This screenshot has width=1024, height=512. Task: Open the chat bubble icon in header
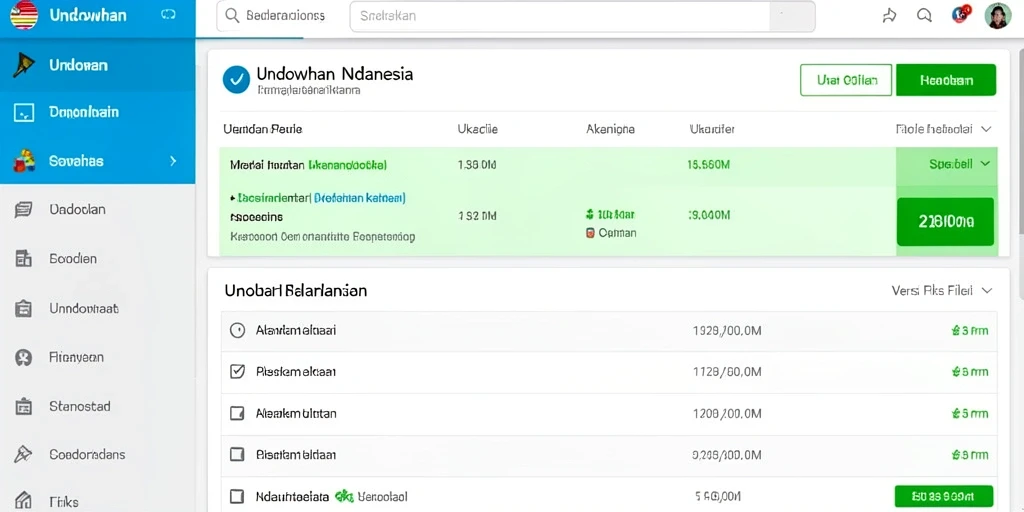pyautogui.click(x=924, y=16)
